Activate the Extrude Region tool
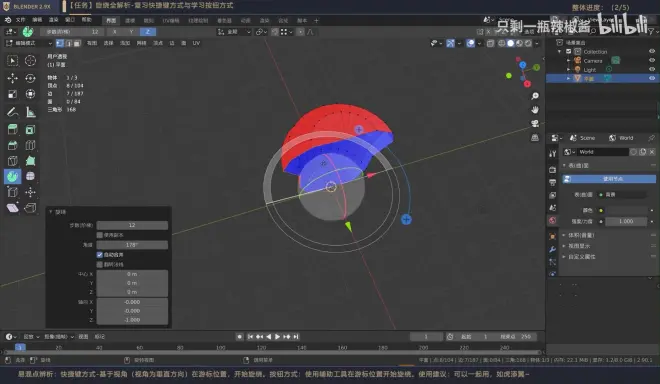The image size is (660, 384). pyautogui.click(x=12, y=129)
